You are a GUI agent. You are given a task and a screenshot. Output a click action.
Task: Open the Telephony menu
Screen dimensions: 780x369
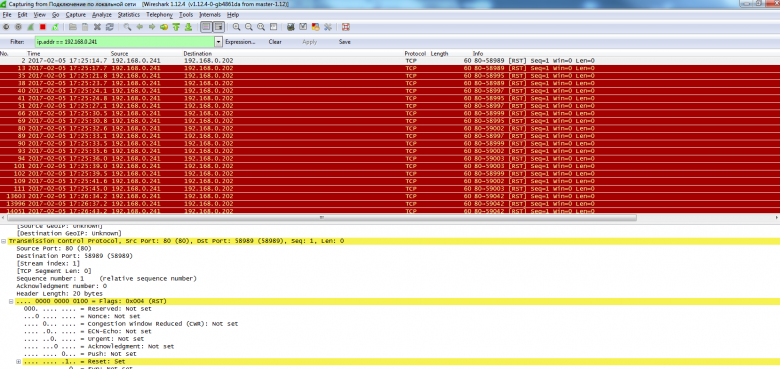[160, 15]
